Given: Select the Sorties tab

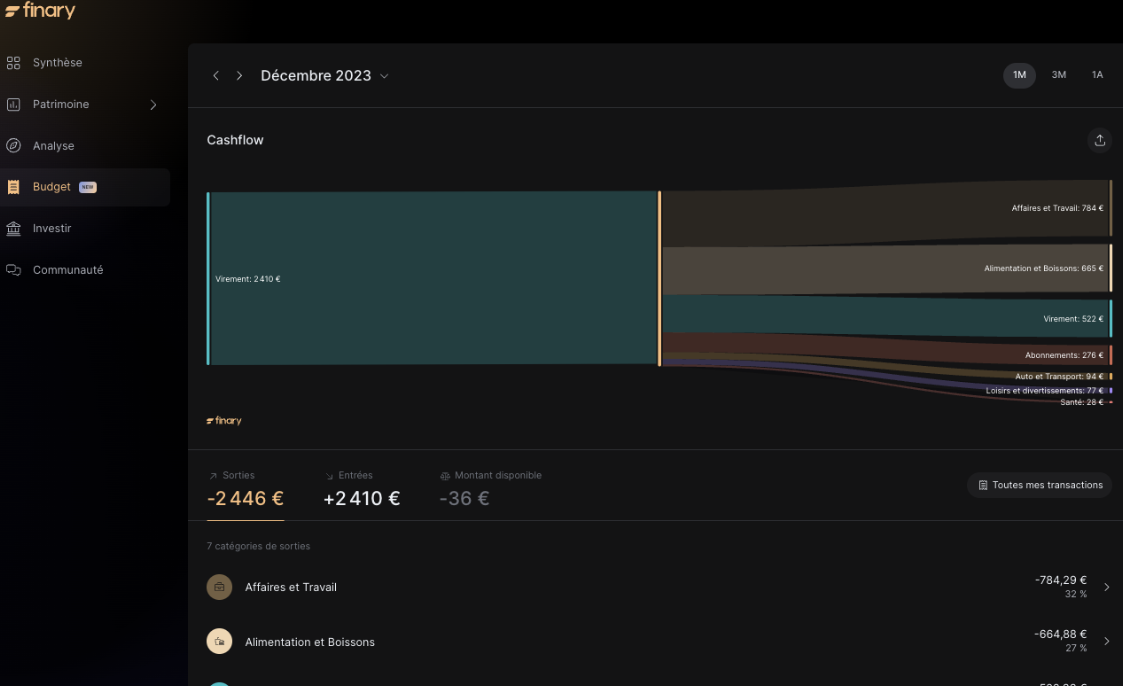Looking at the screenshot, I should pos(245,489).
